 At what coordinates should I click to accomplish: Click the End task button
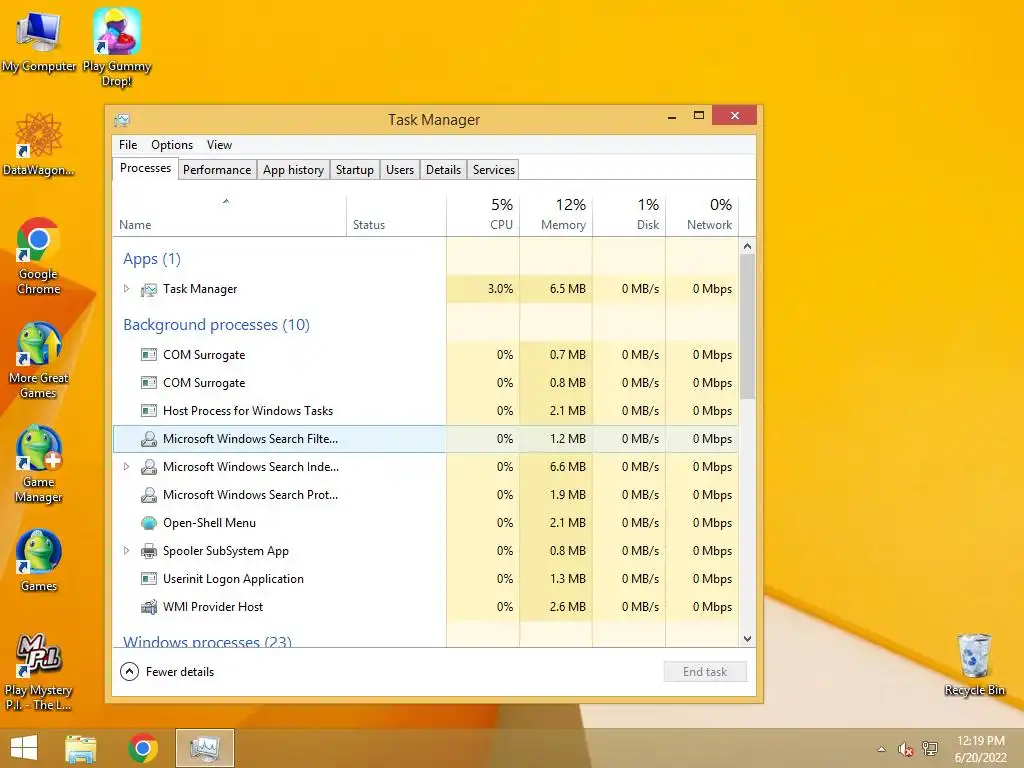(705, 671)
